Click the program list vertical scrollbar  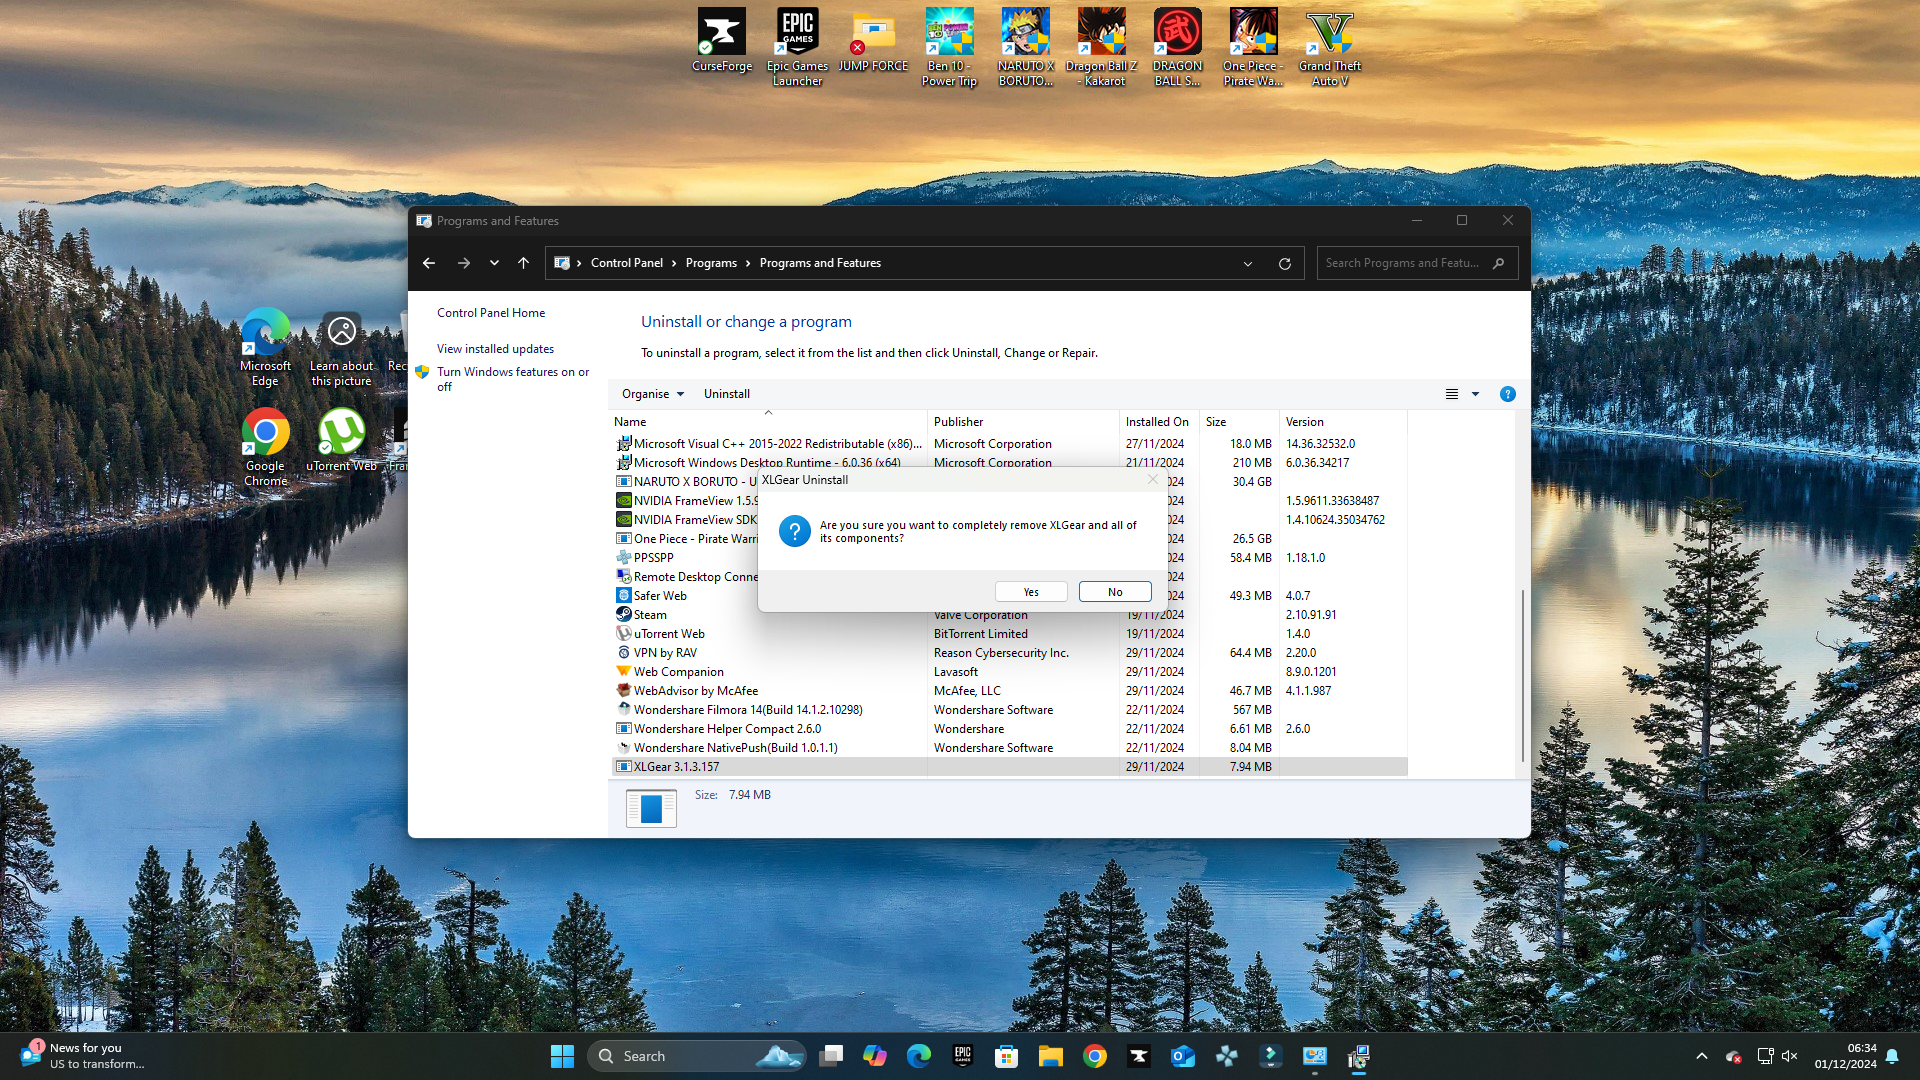tap(1522, 675)
